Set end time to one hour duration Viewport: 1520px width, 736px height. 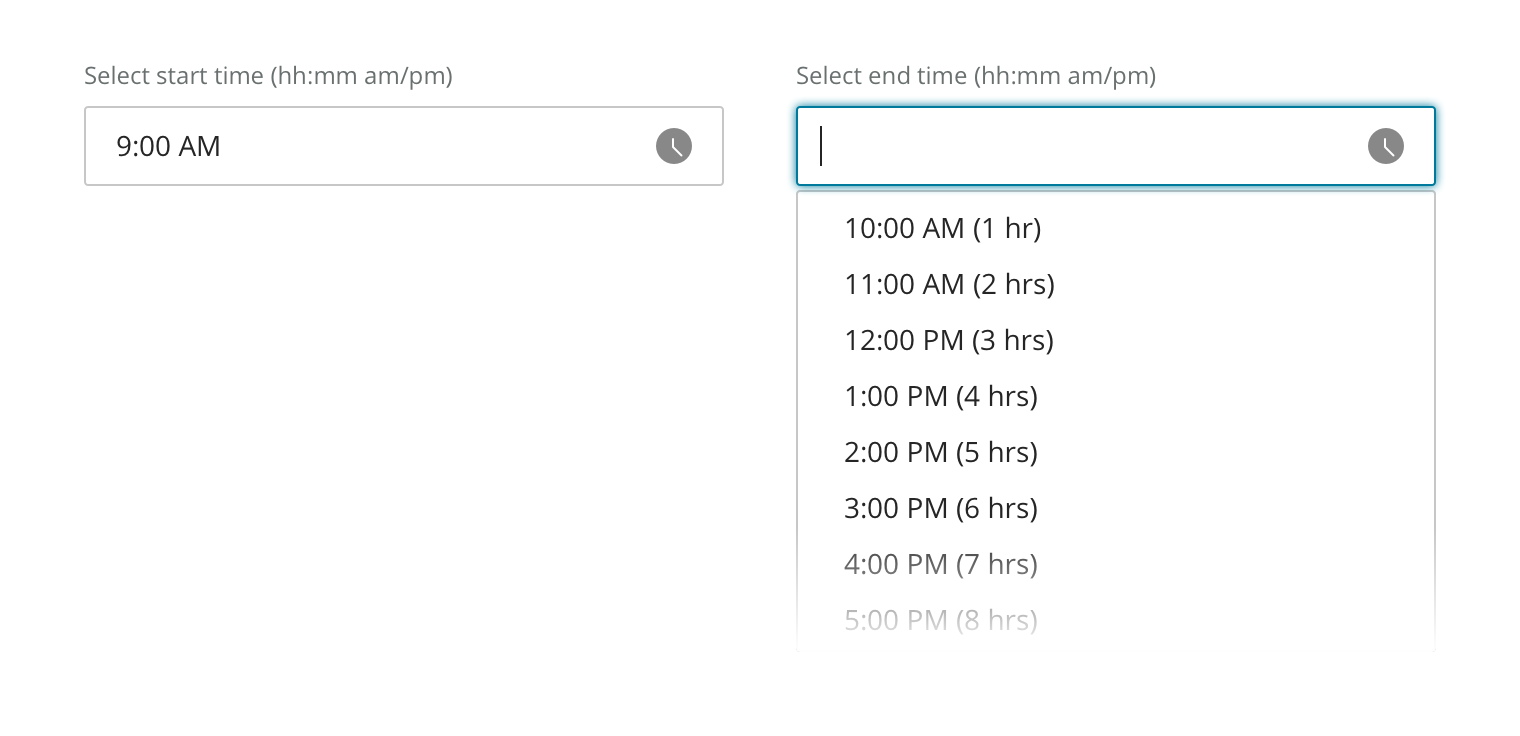942,228
